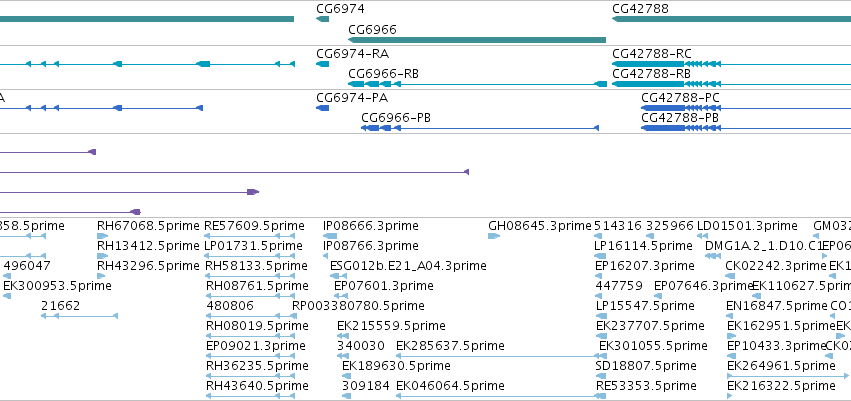Click feature labeled 309184
This screenshot has width=851, height=401.
click(x=366, y=386)
